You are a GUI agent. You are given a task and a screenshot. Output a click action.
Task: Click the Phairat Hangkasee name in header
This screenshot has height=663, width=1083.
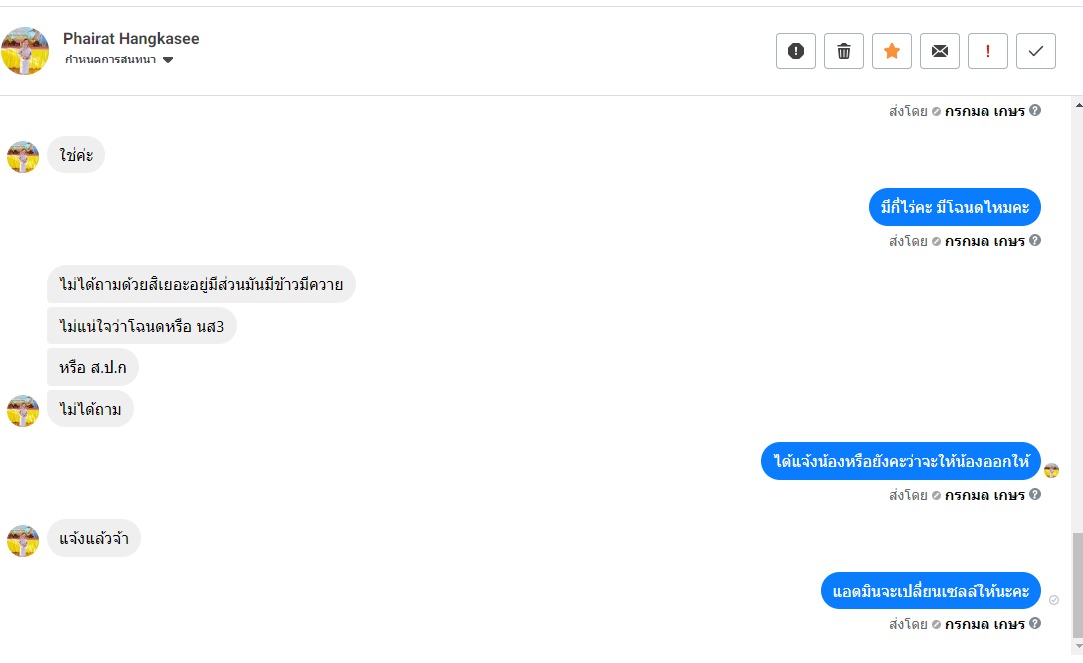(x=131, y=38)
